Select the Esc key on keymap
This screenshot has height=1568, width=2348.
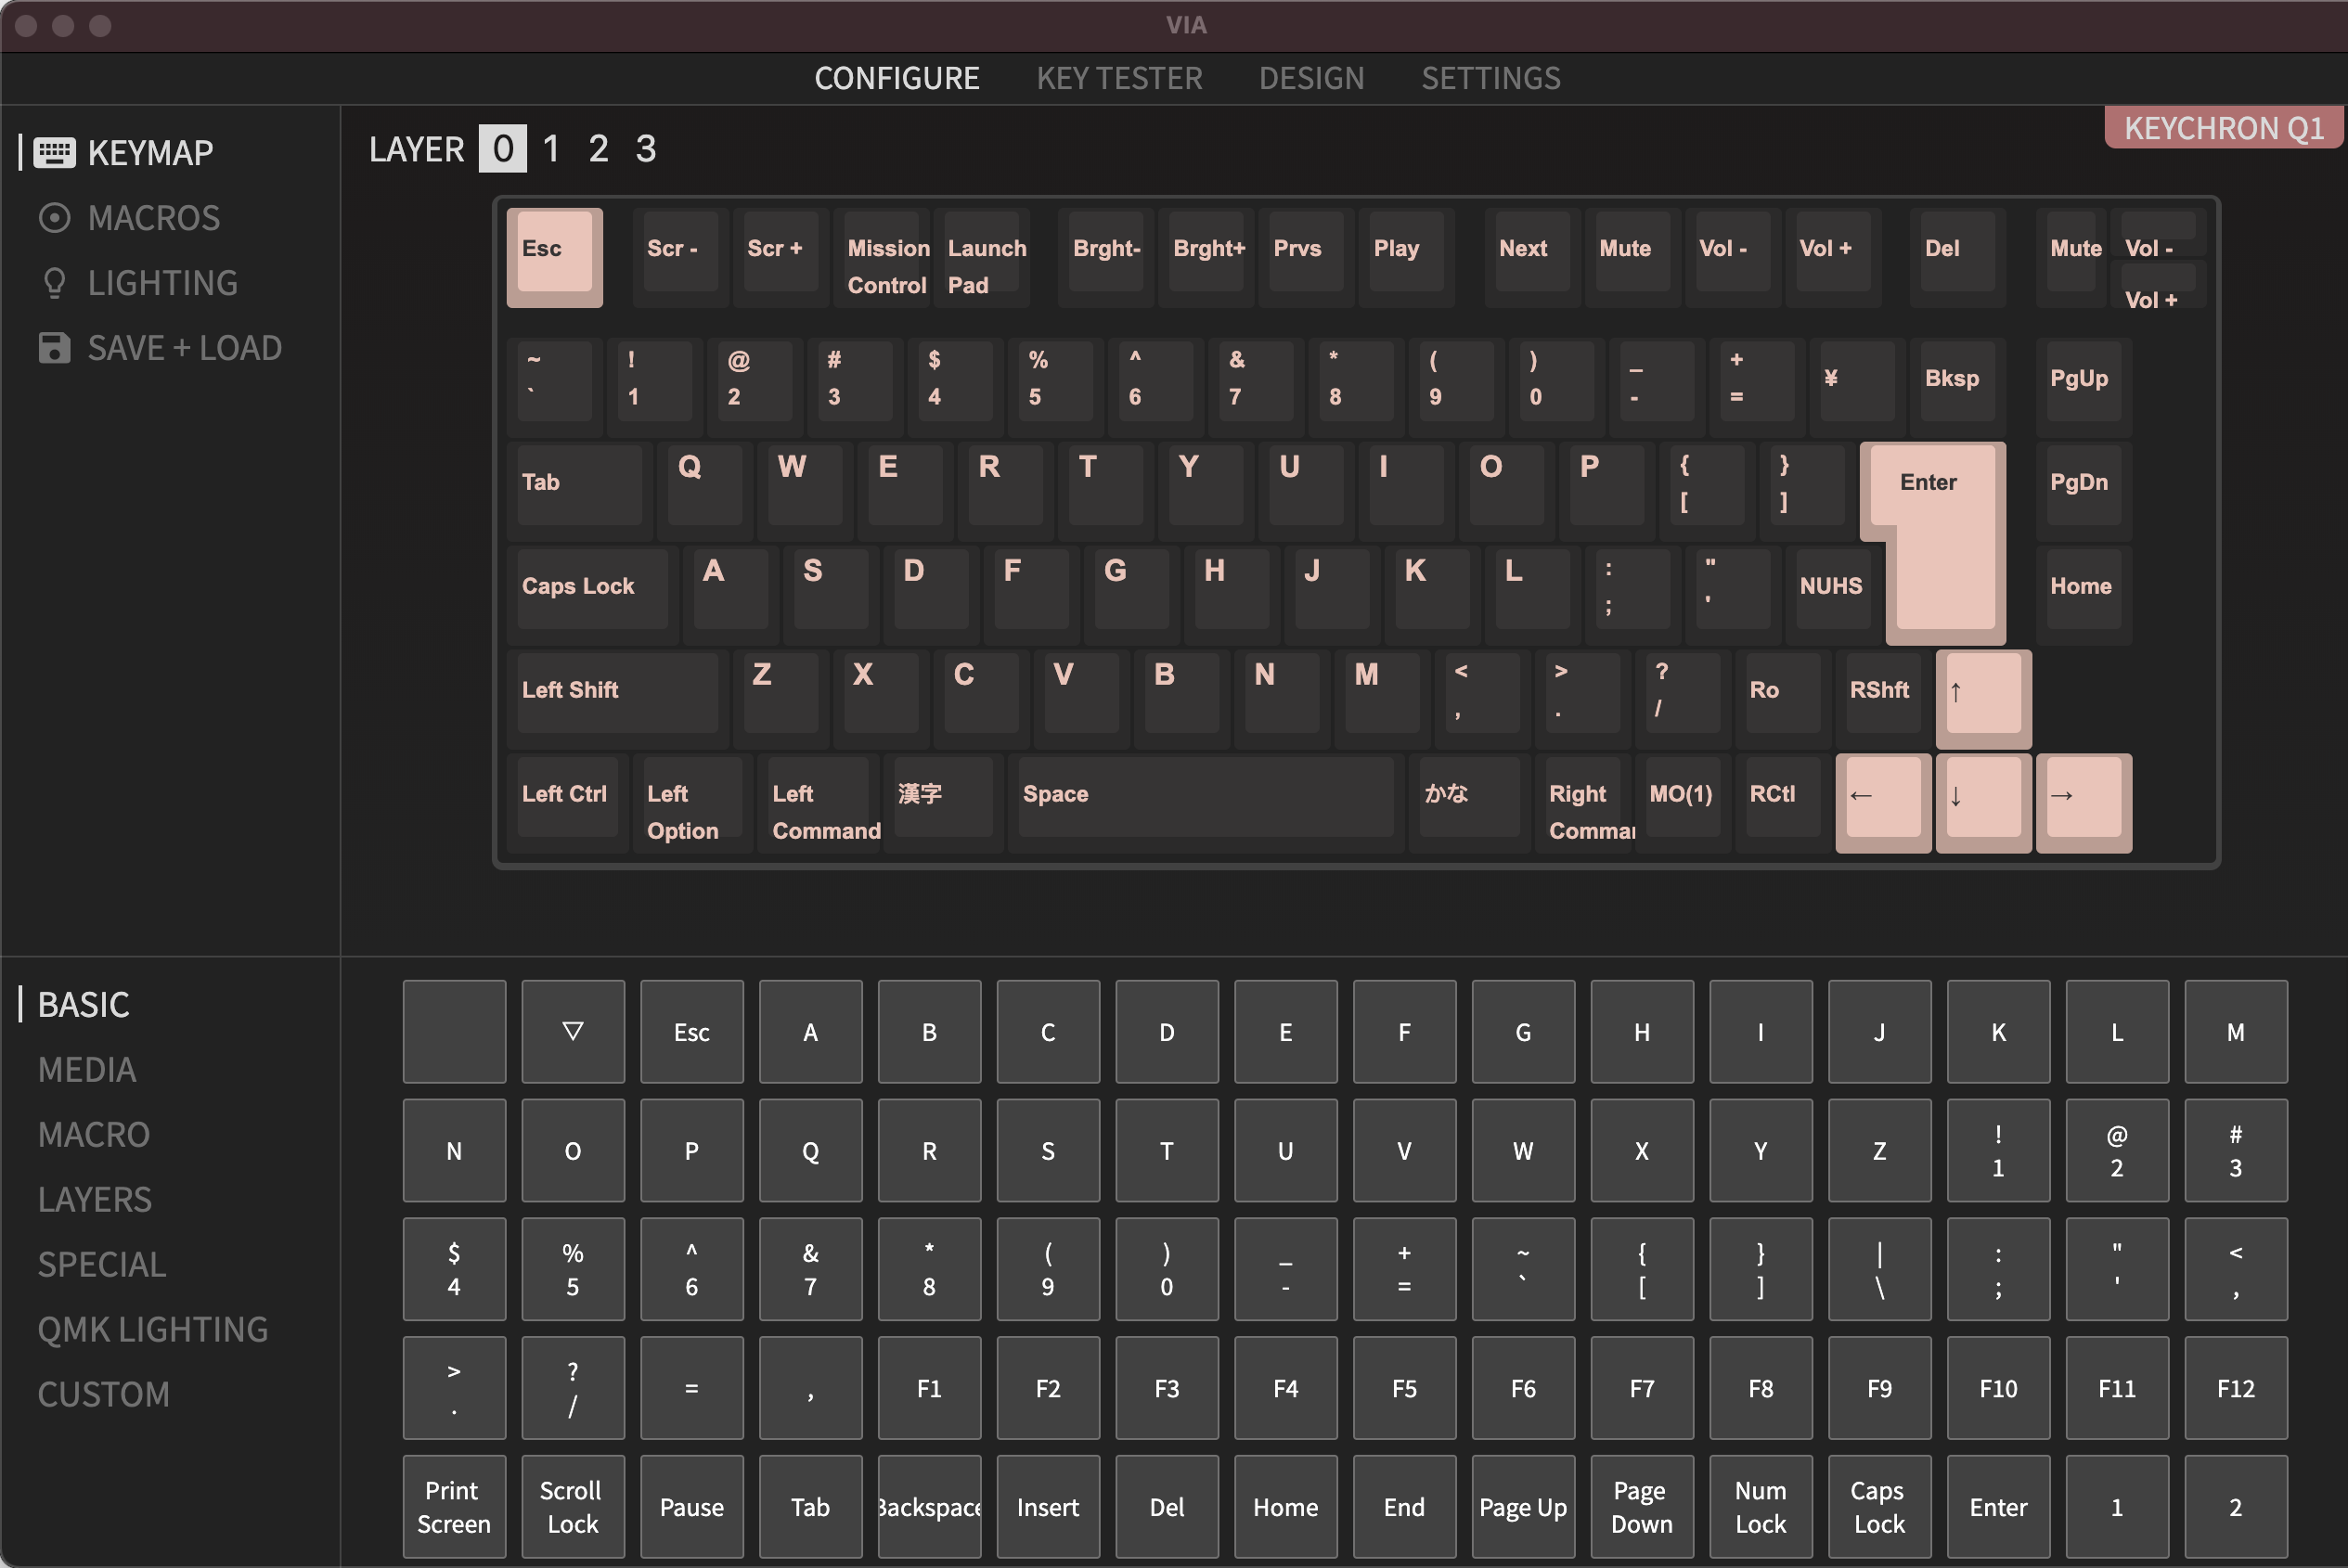[553, 259]
